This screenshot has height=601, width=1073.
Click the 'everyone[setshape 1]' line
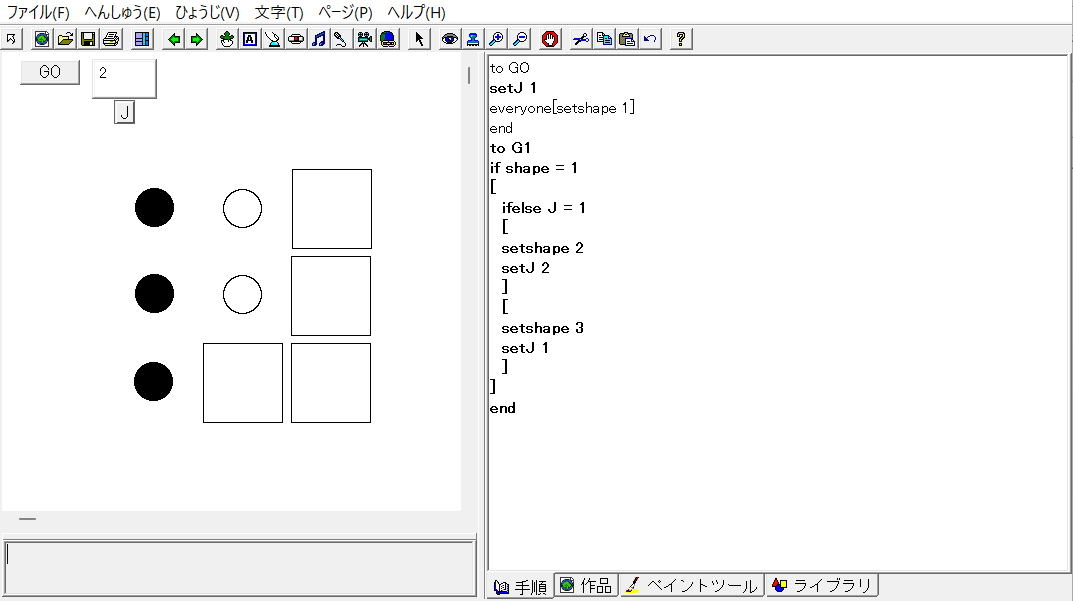pyautogui.click(x=563, y=107)
